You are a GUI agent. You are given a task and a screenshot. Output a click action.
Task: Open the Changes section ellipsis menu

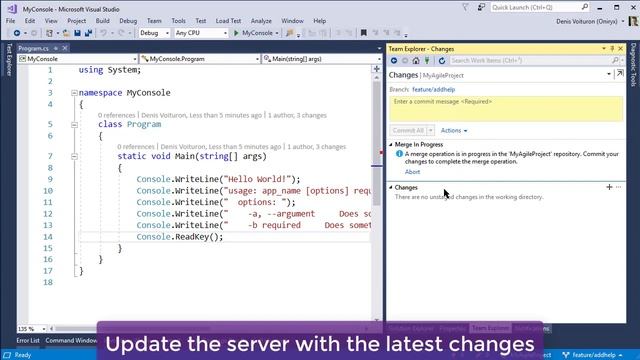click(x=619, y=187)
